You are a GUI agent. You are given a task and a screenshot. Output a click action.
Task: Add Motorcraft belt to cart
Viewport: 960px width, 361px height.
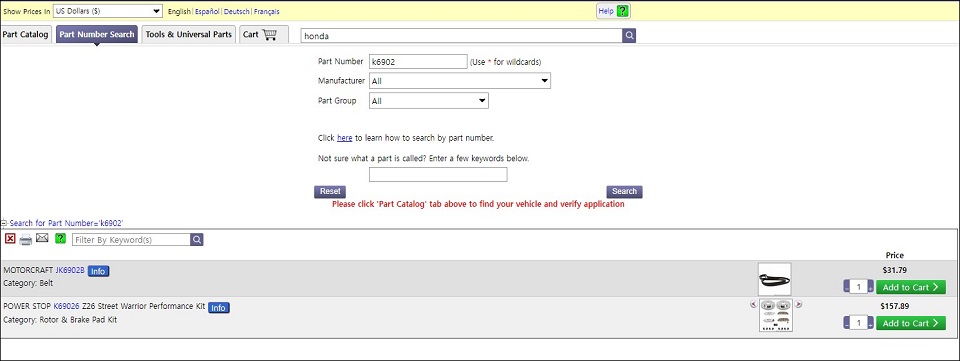910,287
